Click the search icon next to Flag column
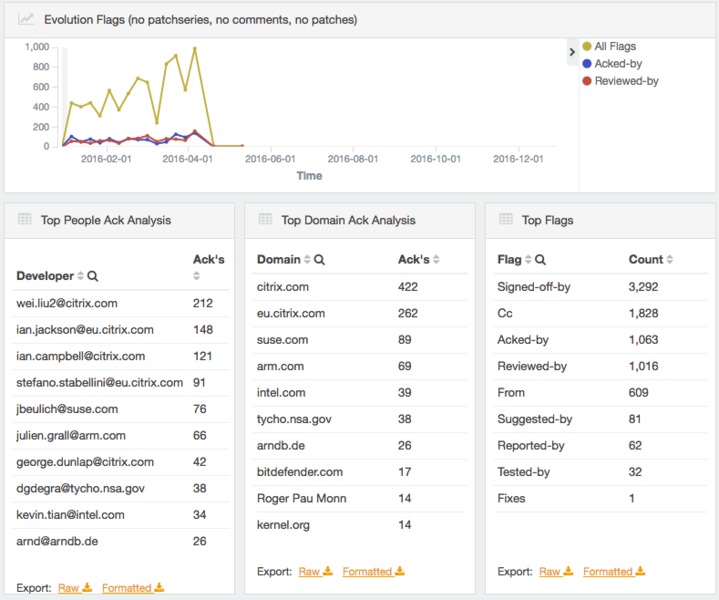Image resolution: width=719 pixels, height=600 pixels. coord(540,260)
